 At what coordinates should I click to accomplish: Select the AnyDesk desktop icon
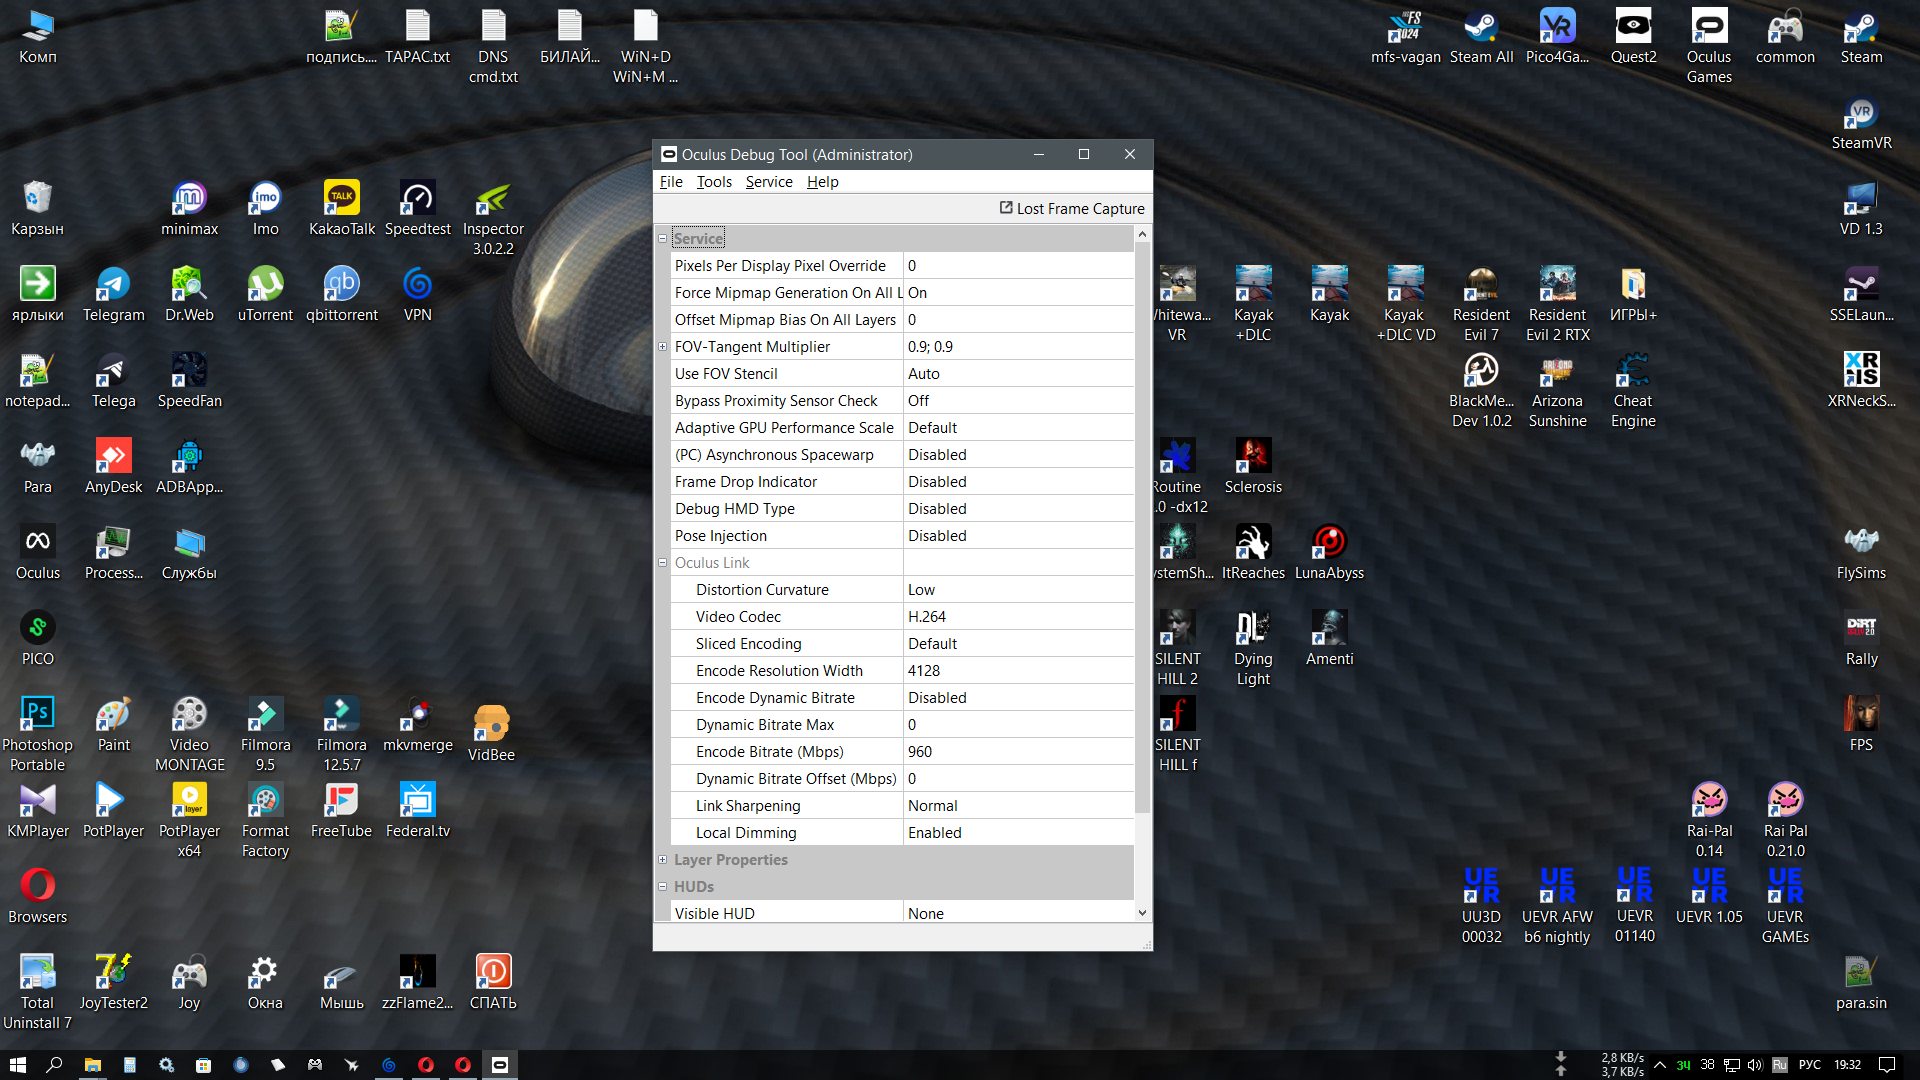113,466
